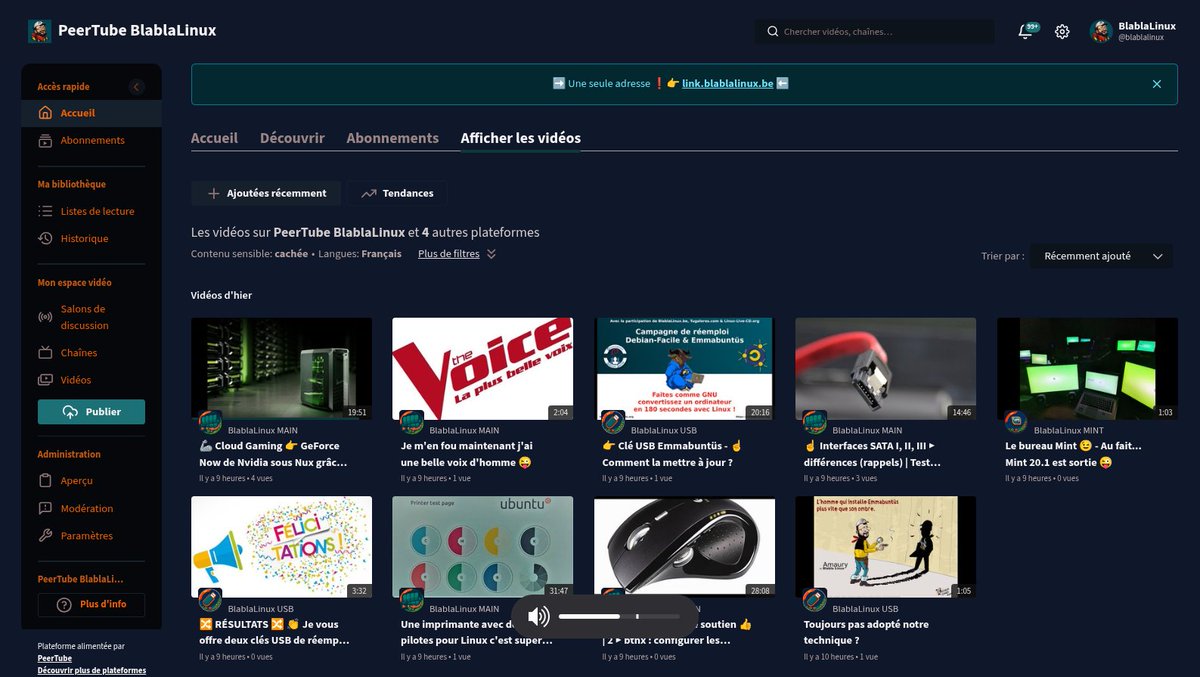Open the BlablaLinux user avatar menu
1200x677 pixels.
point(1101,31)
